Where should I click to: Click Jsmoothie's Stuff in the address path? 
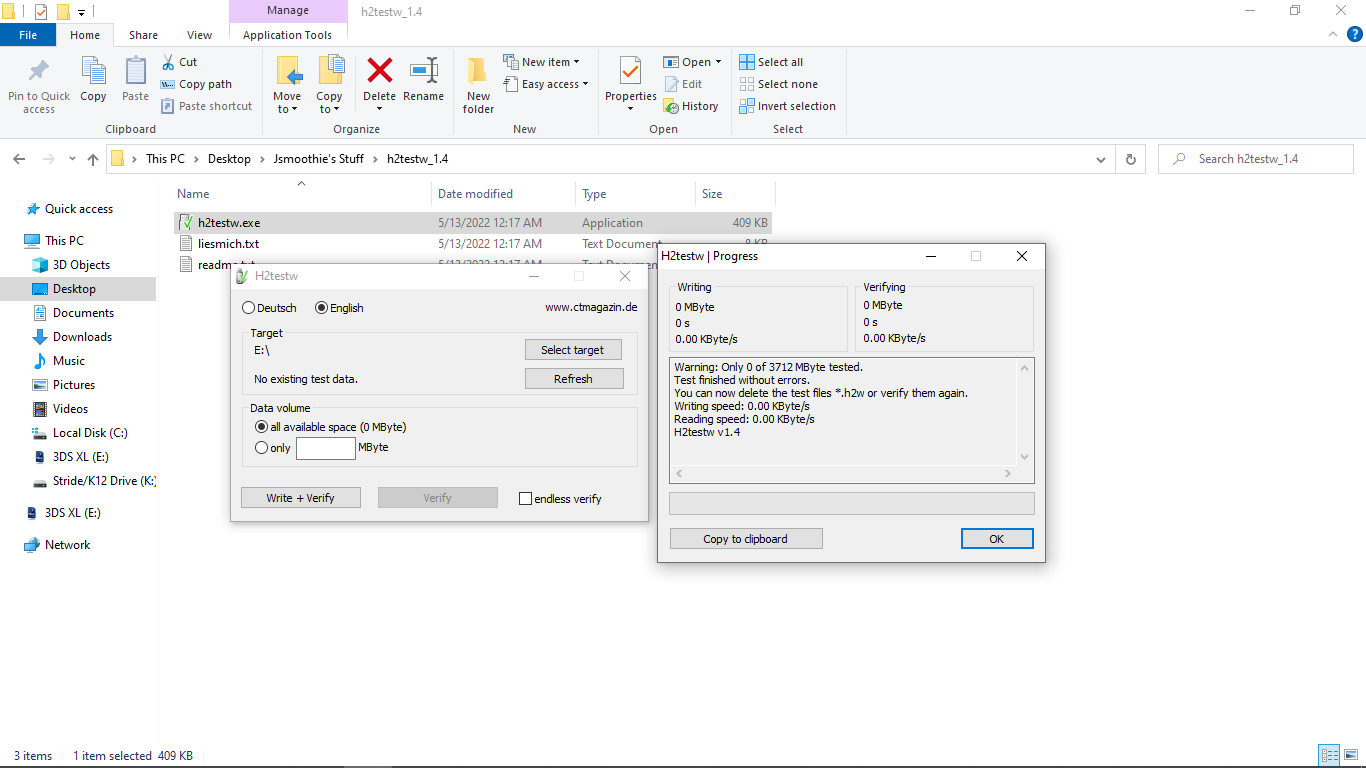pos(321,159)
